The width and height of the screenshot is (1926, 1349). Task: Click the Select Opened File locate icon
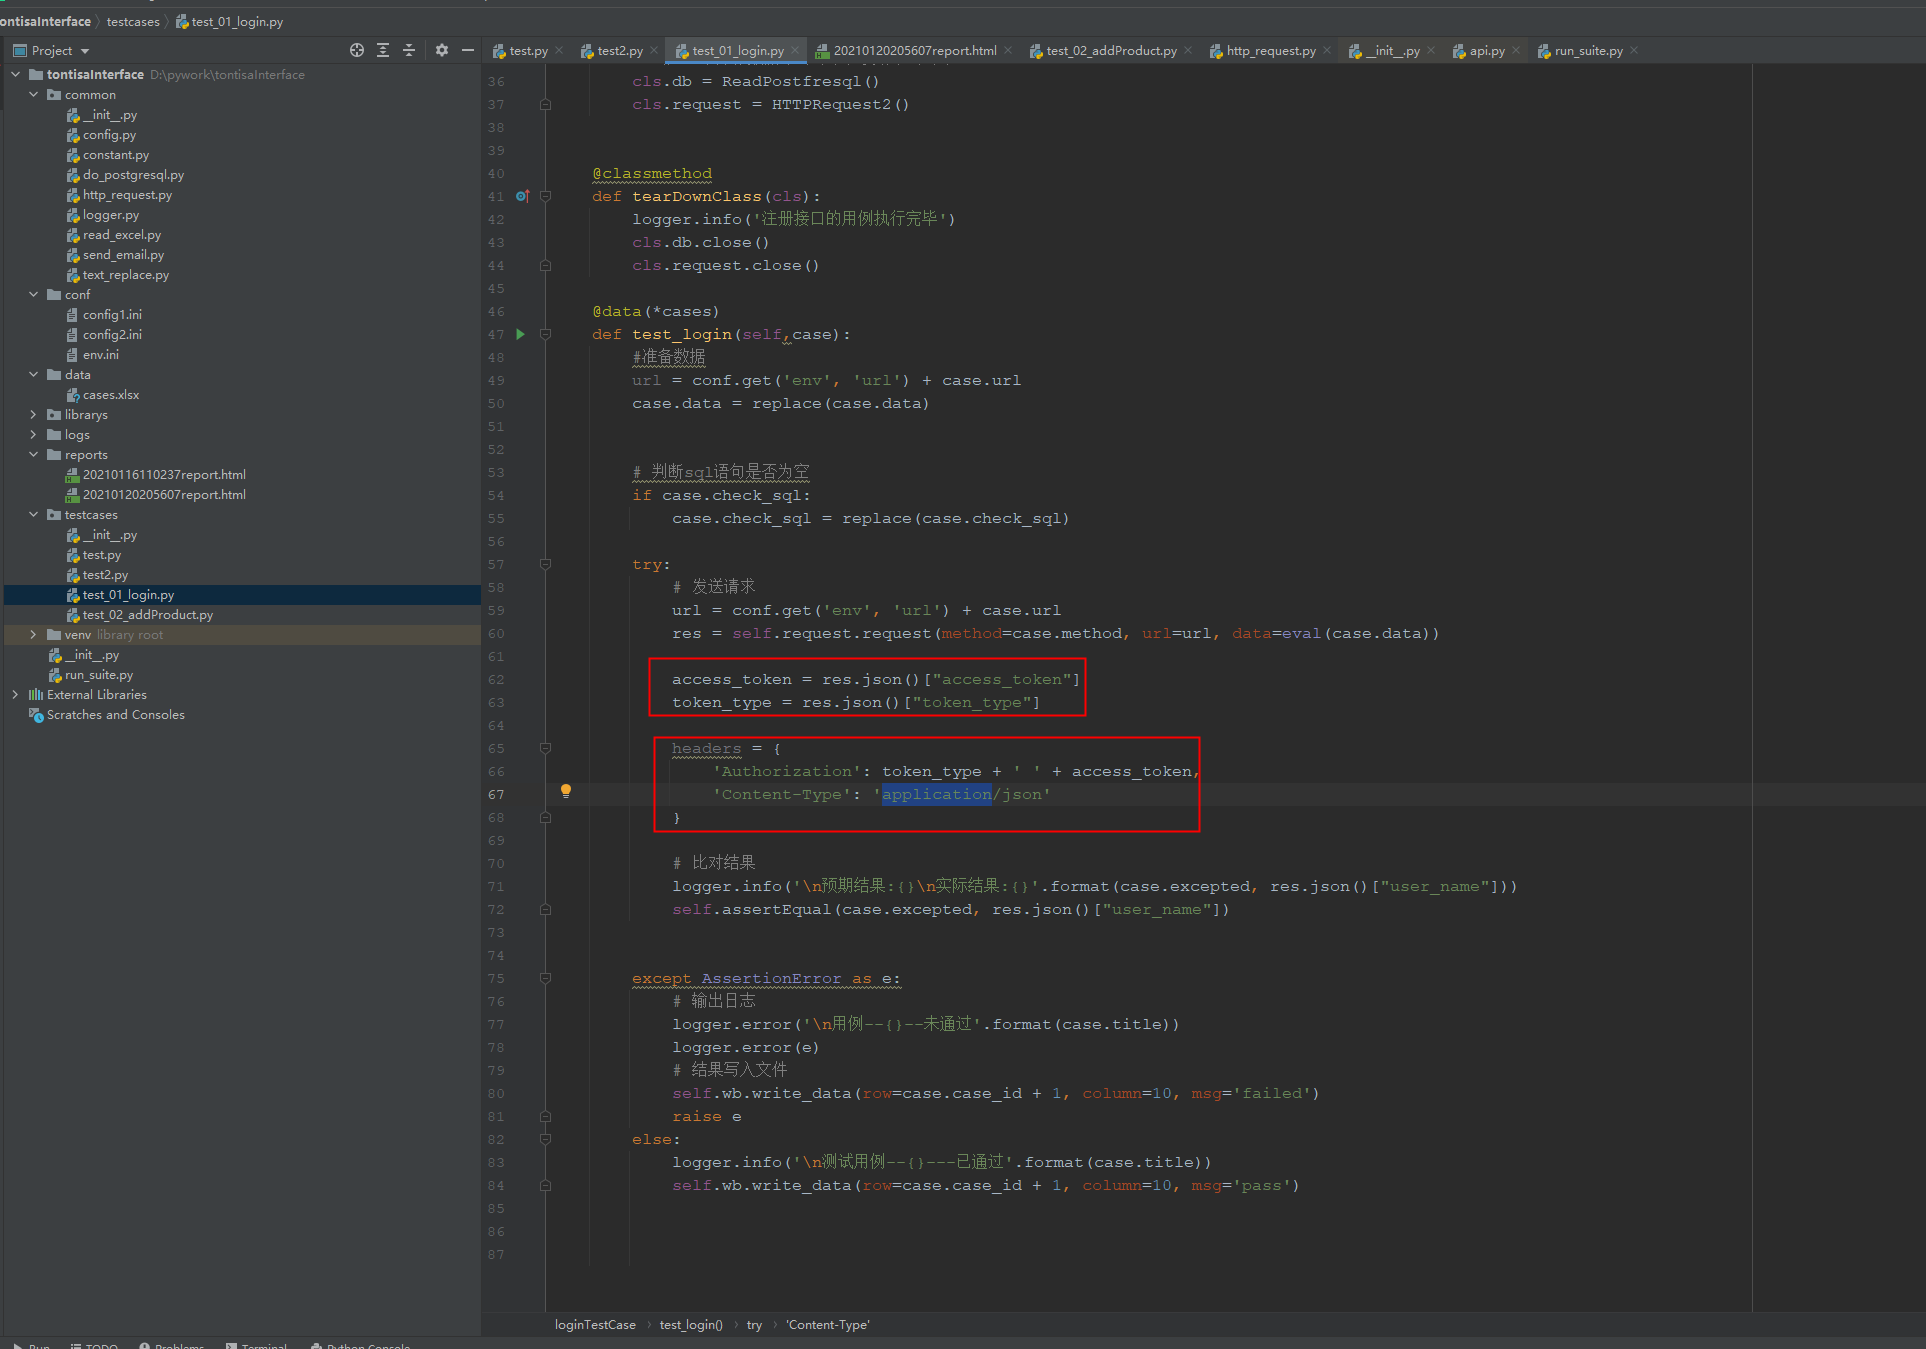coord(357,50)
